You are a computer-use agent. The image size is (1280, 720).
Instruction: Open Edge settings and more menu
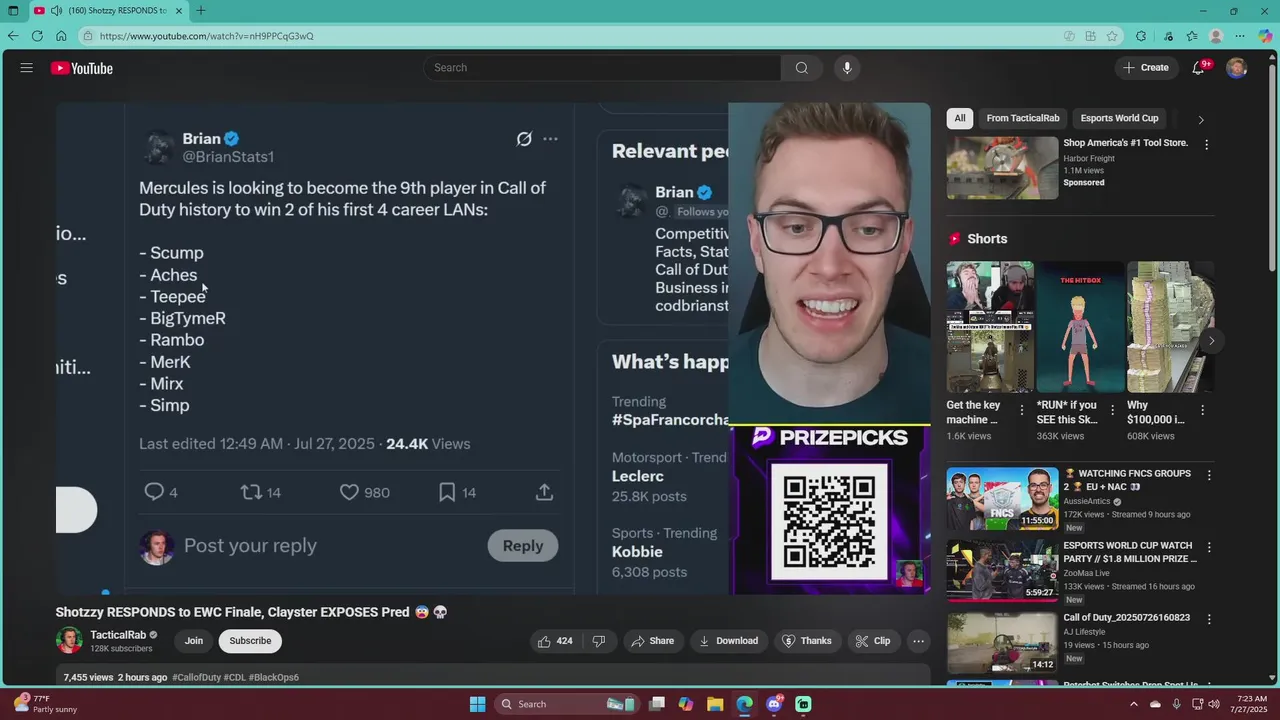(1240, 36)
